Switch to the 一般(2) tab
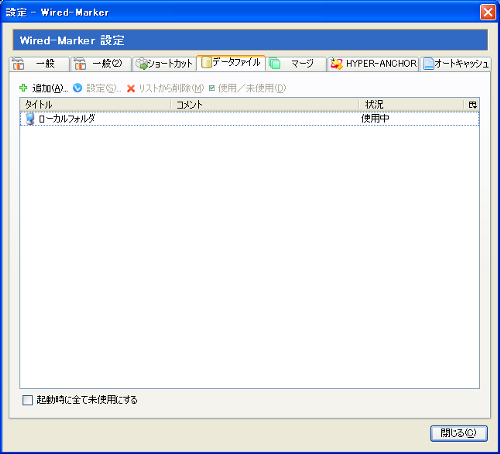 pos(101,63)
